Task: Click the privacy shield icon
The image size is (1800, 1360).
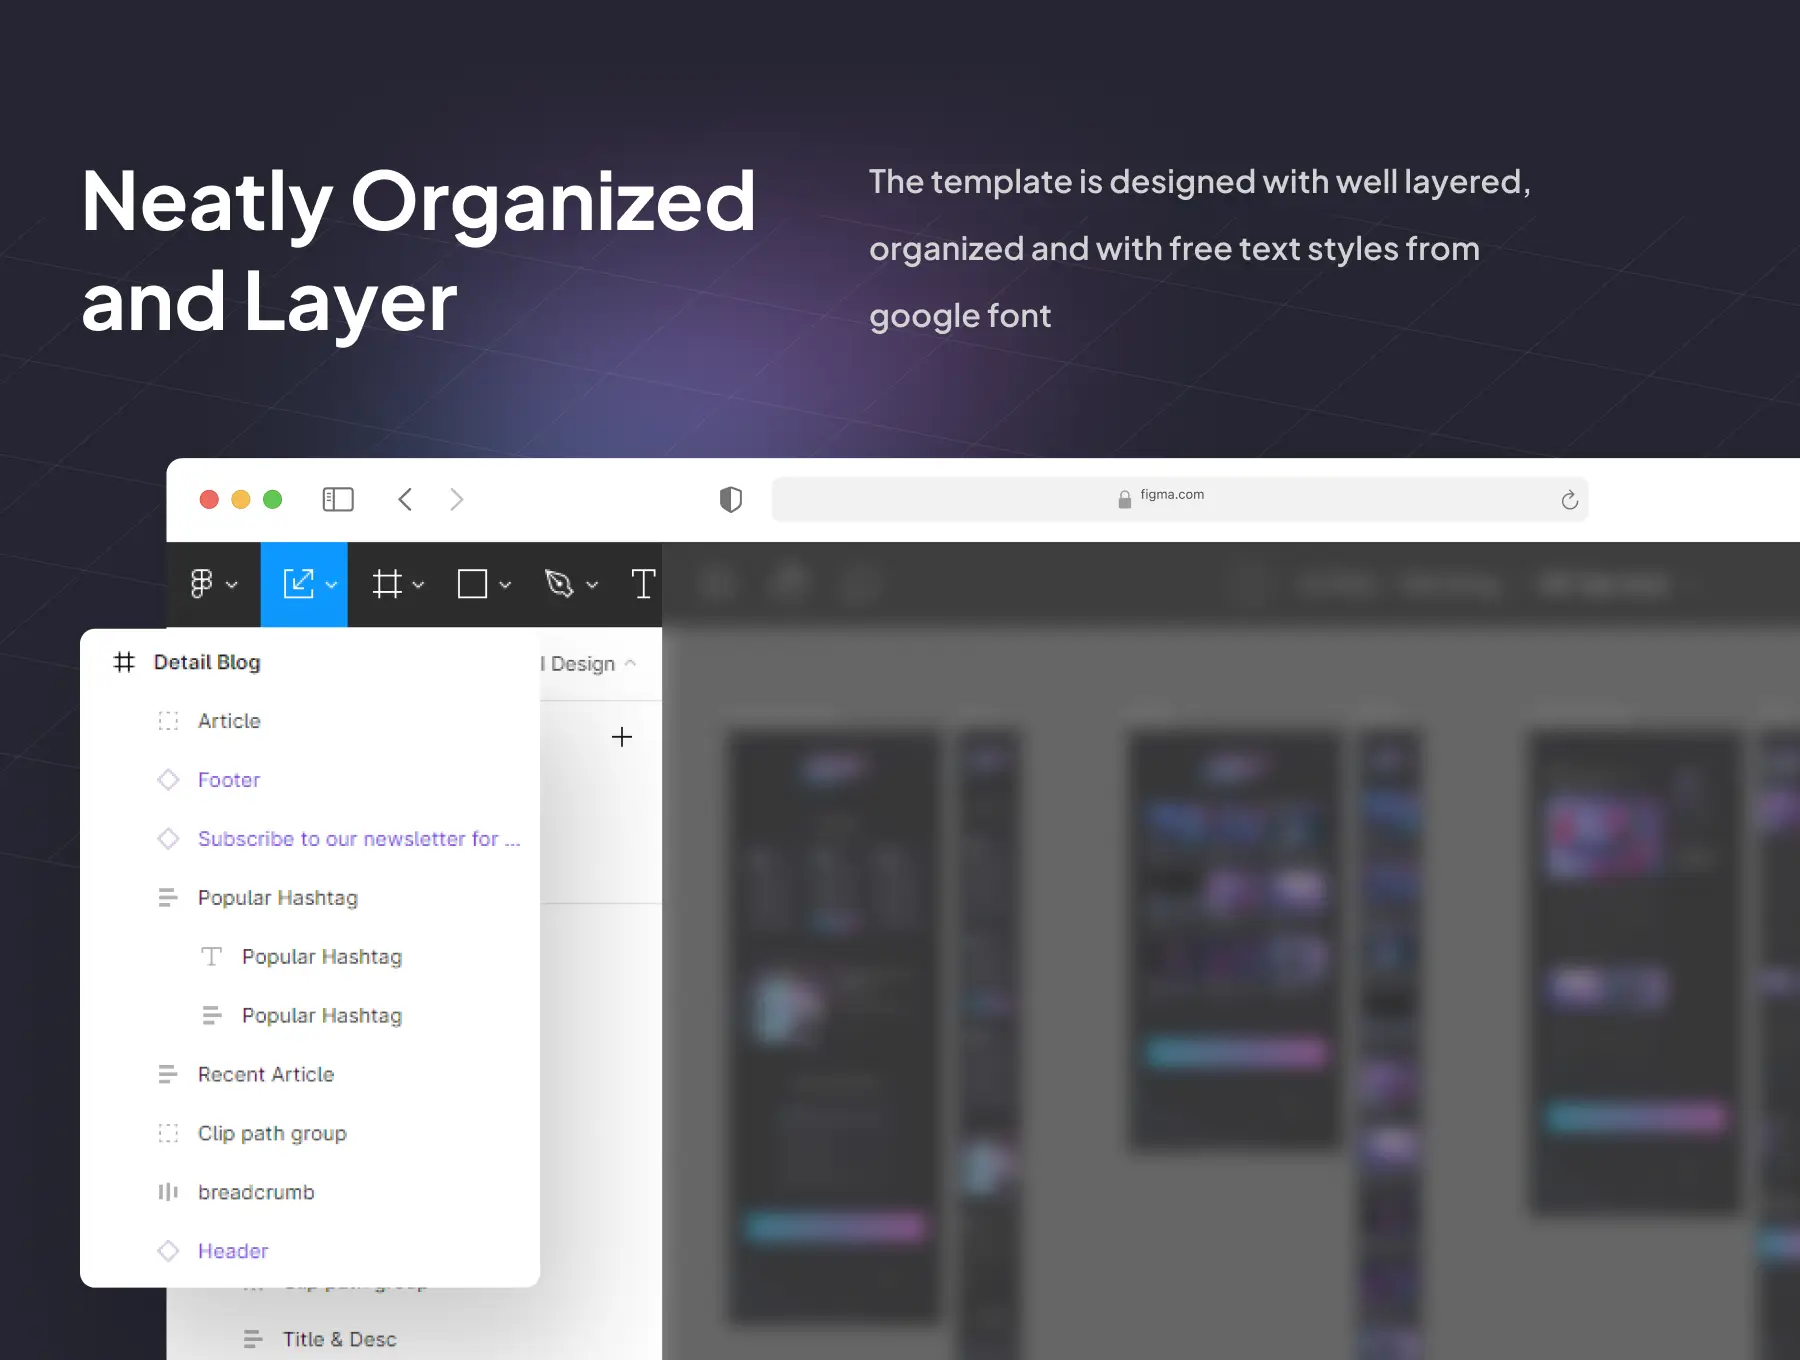Action: [x=731, y=499]
